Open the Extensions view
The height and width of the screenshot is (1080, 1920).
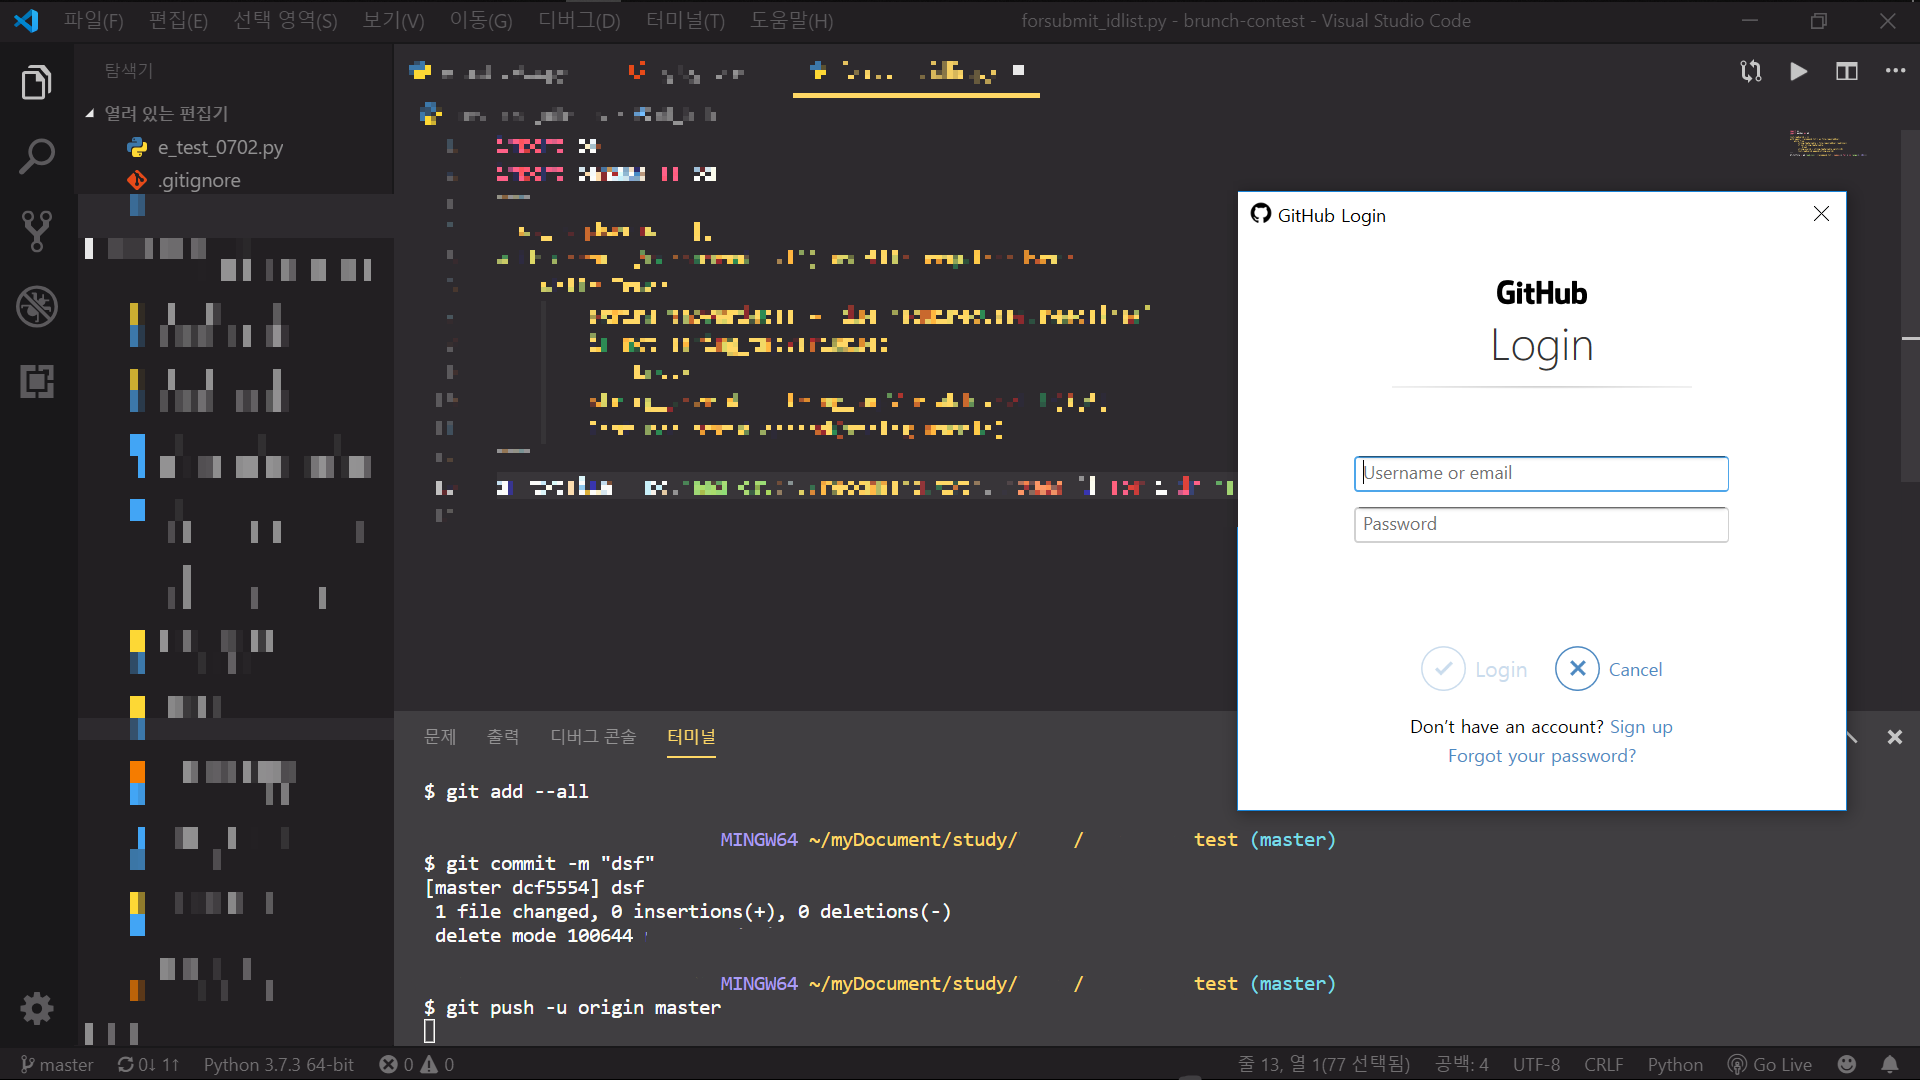click(37, 381)
